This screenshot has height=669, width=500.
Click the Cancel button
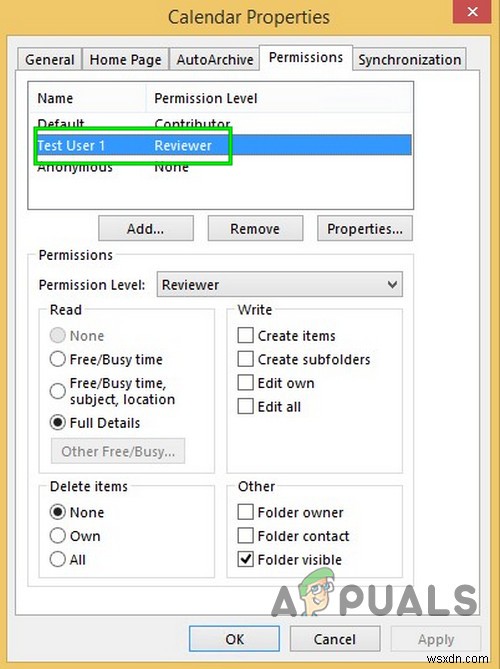coord(335,639)
